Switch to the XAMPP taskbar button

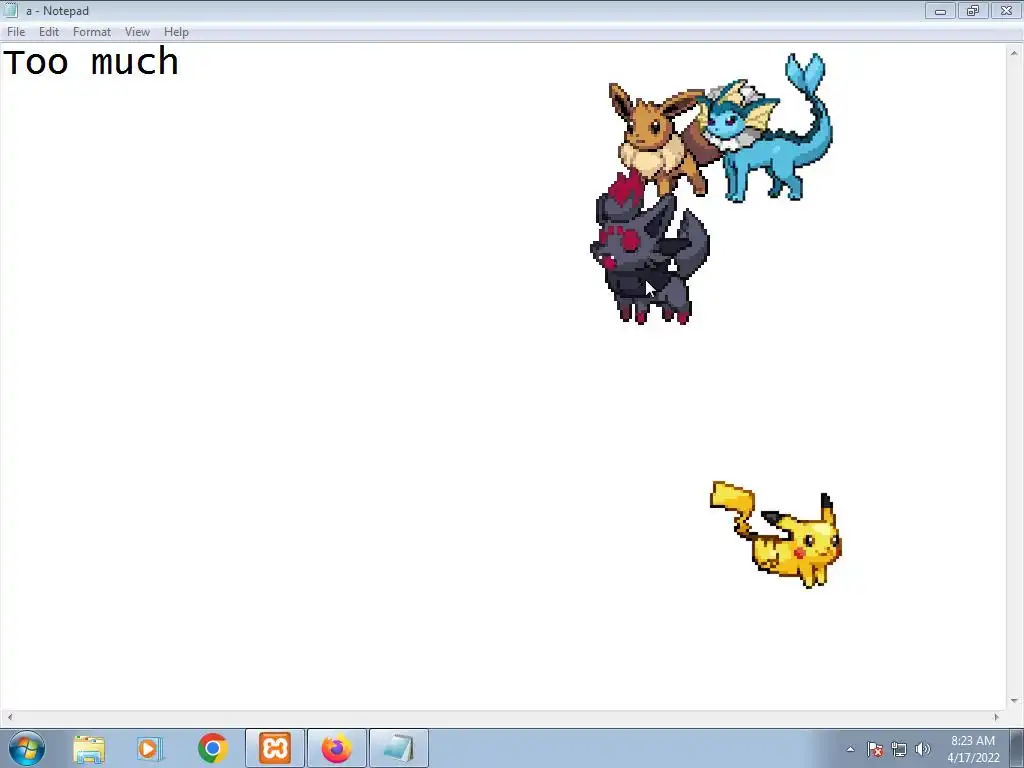[275, 748]
